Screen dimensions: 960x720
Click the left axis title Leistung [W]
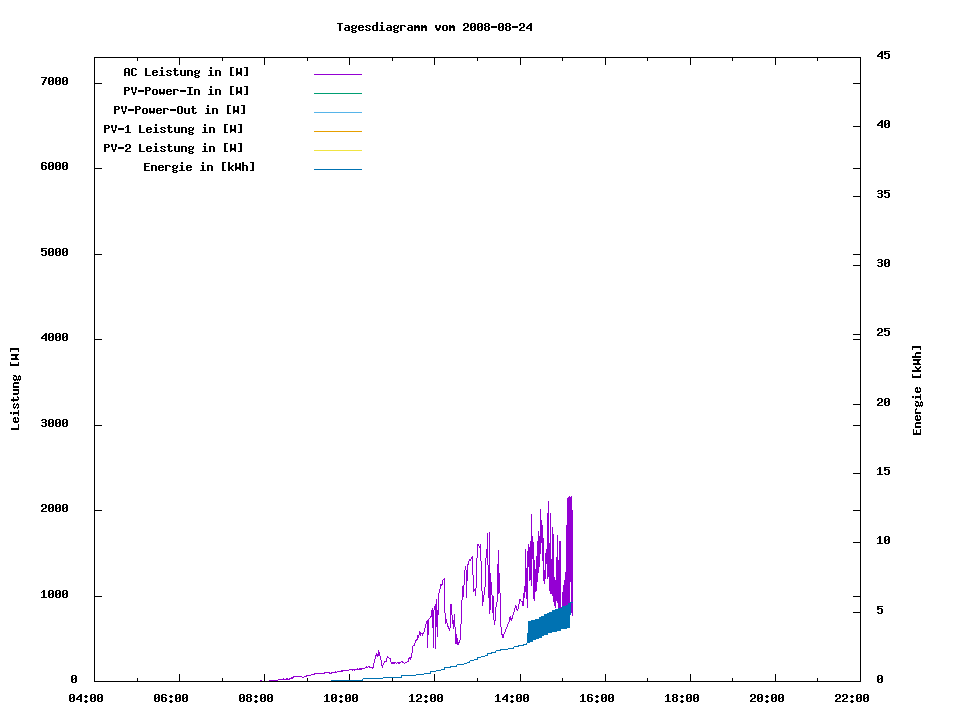15,389
